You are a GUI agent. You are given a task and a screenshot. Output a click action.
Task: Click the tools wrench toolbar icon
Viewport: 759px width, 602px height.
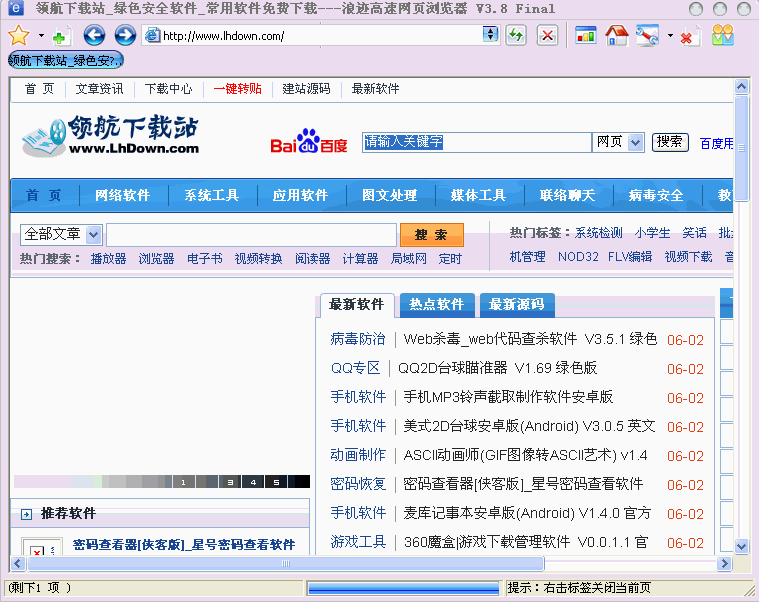tap(648, 35)
